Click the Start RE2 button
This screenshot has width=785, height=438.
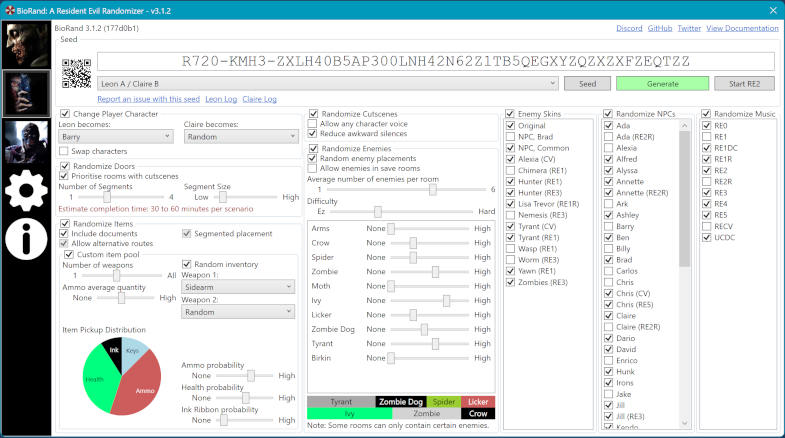point(746,84)
